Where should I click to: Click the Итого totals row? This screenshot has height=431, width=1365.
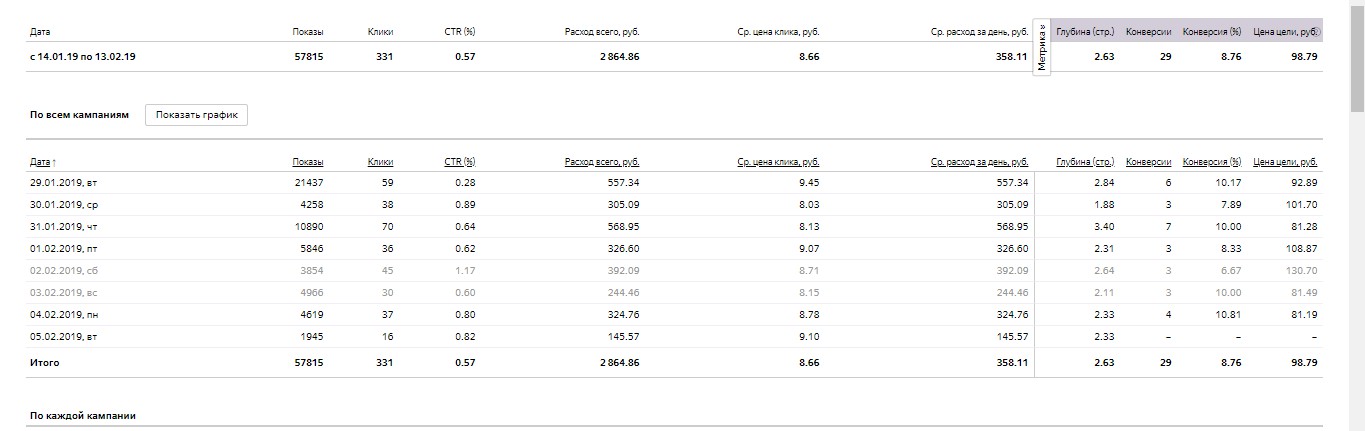coord(45,362)
